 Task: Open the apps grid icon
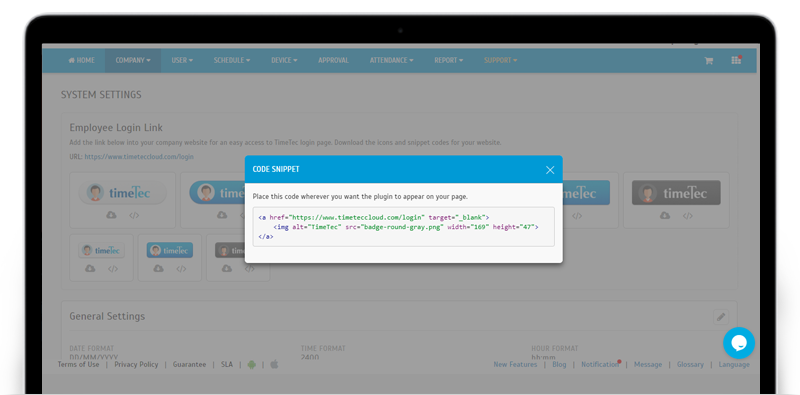736,60
